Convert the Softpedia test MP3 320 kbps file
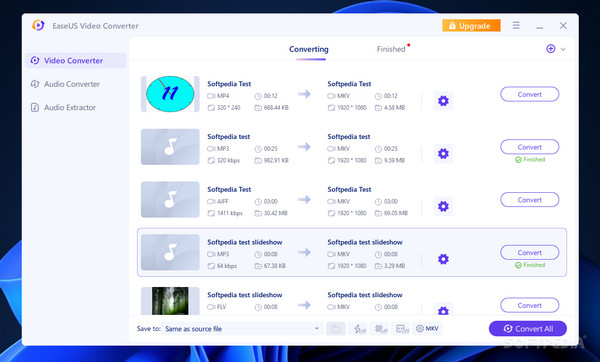Viewport: 600px width, 362px height. (530, 147)
